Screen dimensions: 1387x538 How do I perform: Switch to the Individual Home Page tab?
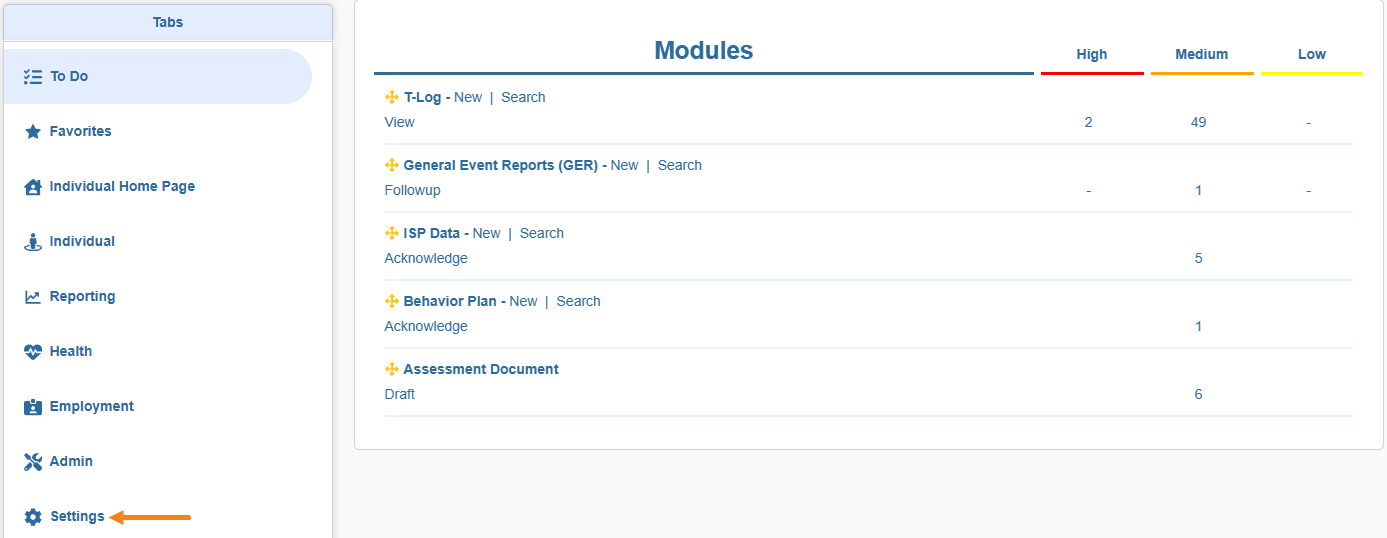tap(122, 186)
